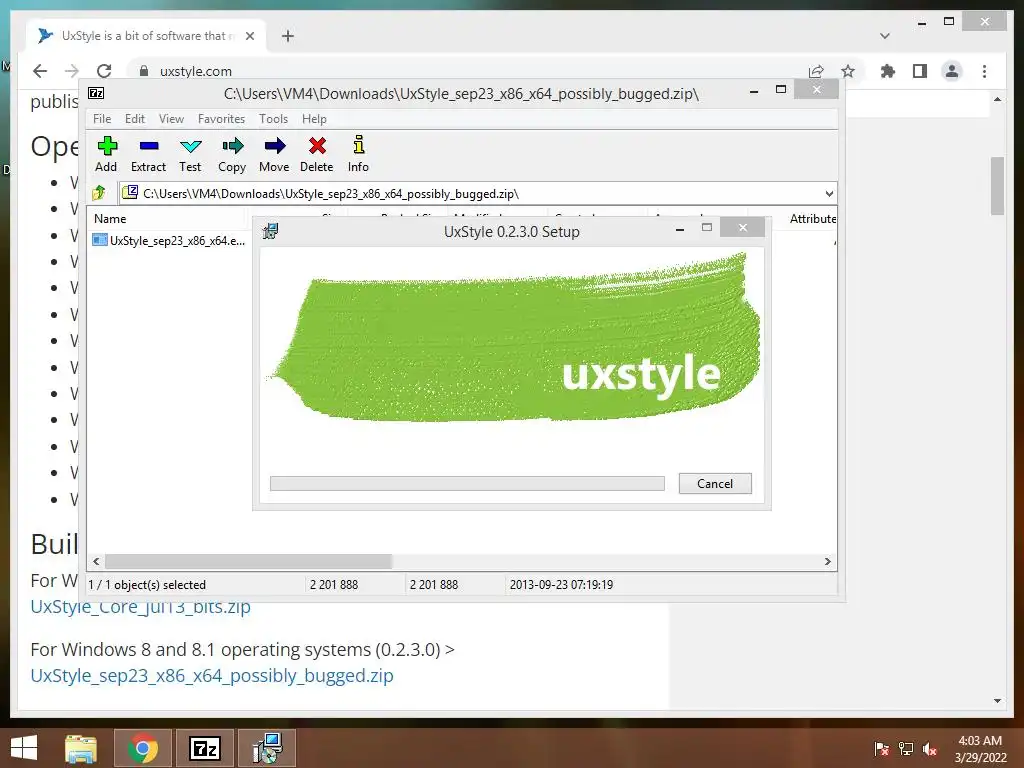
Task: Open the taskbar clock showing 4:03 AM
Action: coord(980,749)
